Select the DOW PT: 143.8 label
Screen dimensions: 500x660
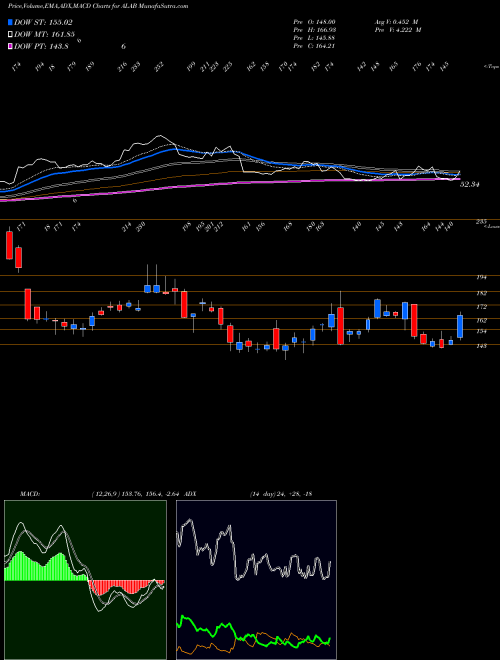coord(41,46)
